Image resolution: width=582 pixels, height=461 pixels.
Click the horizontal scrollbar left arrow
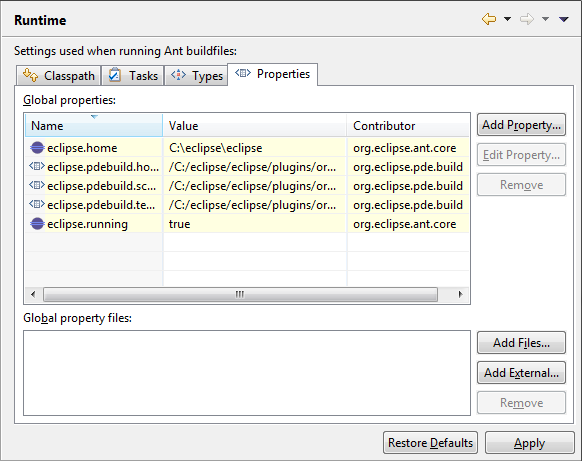point(33,294)
